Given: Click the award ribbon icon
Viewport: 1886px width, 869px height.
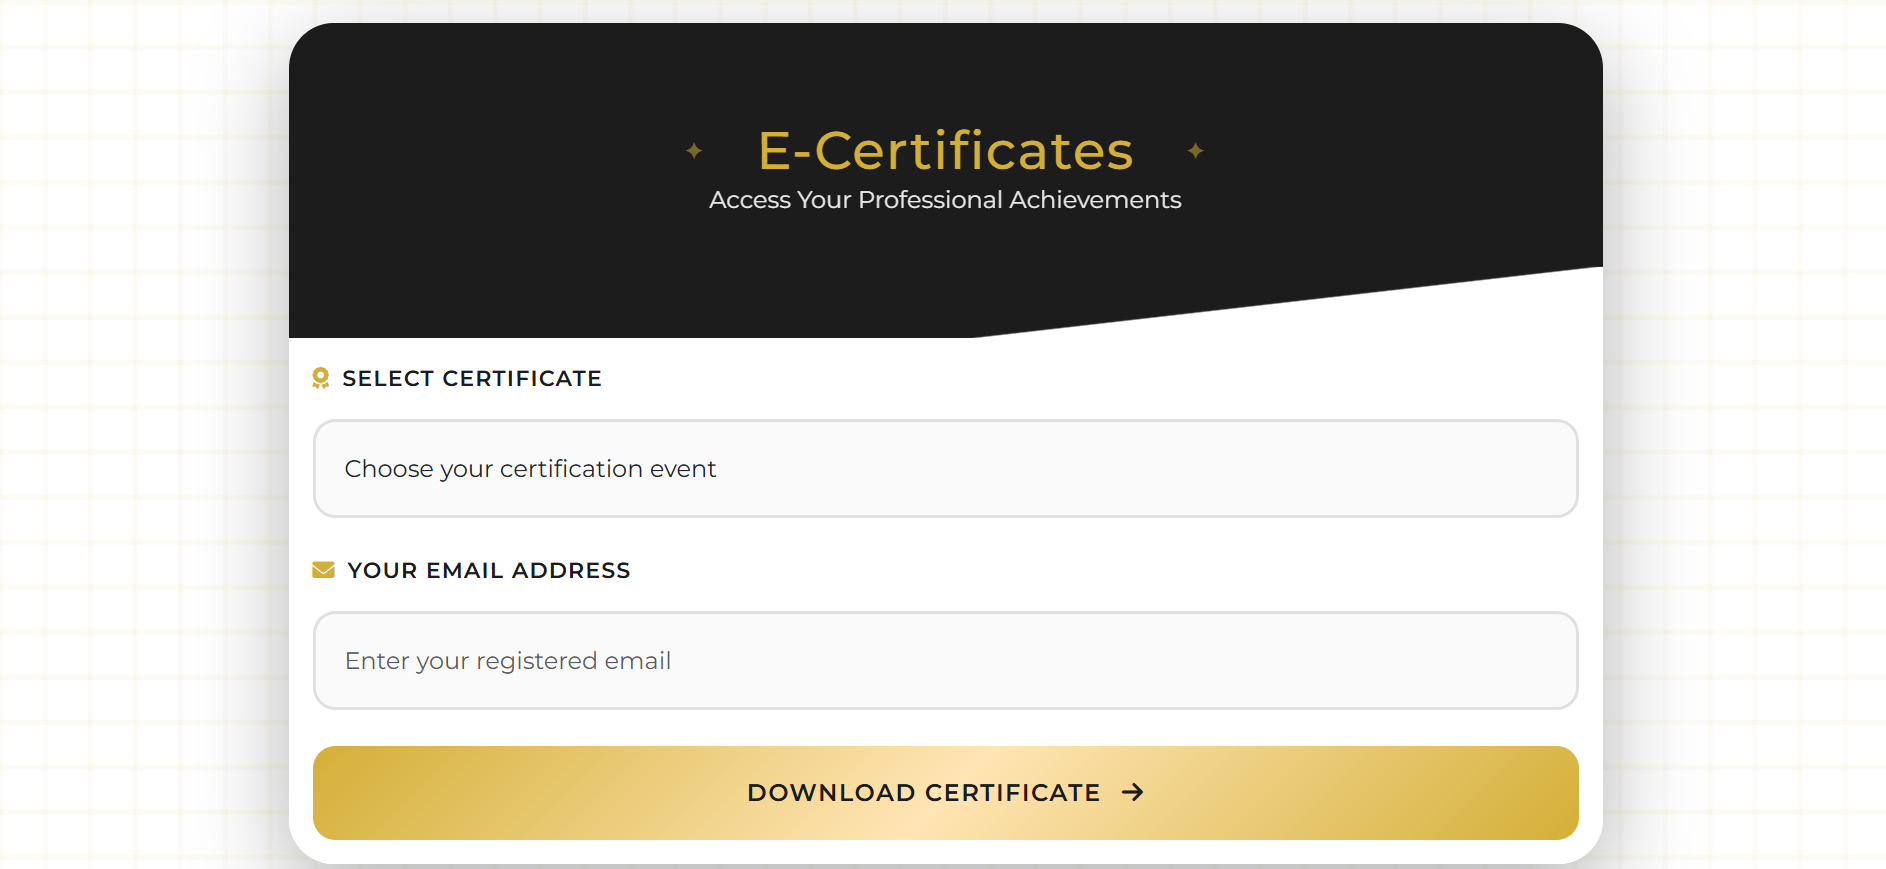Looking at the screenshot, I should point(321,378).
